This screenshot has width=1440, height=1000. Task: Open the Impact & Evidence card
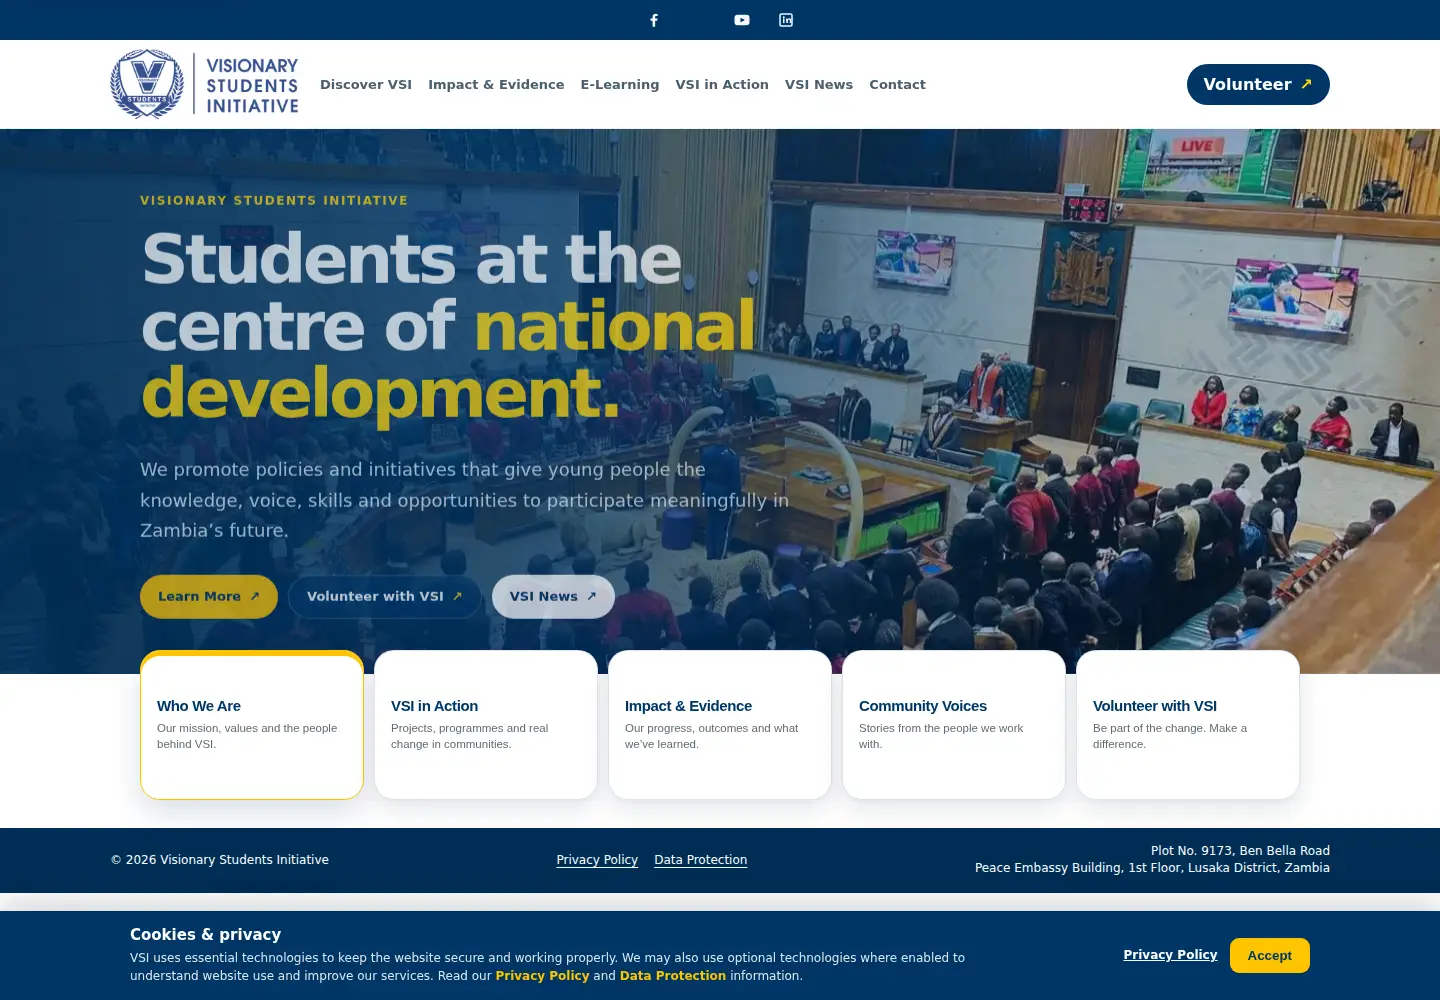(x=720, y=725)
